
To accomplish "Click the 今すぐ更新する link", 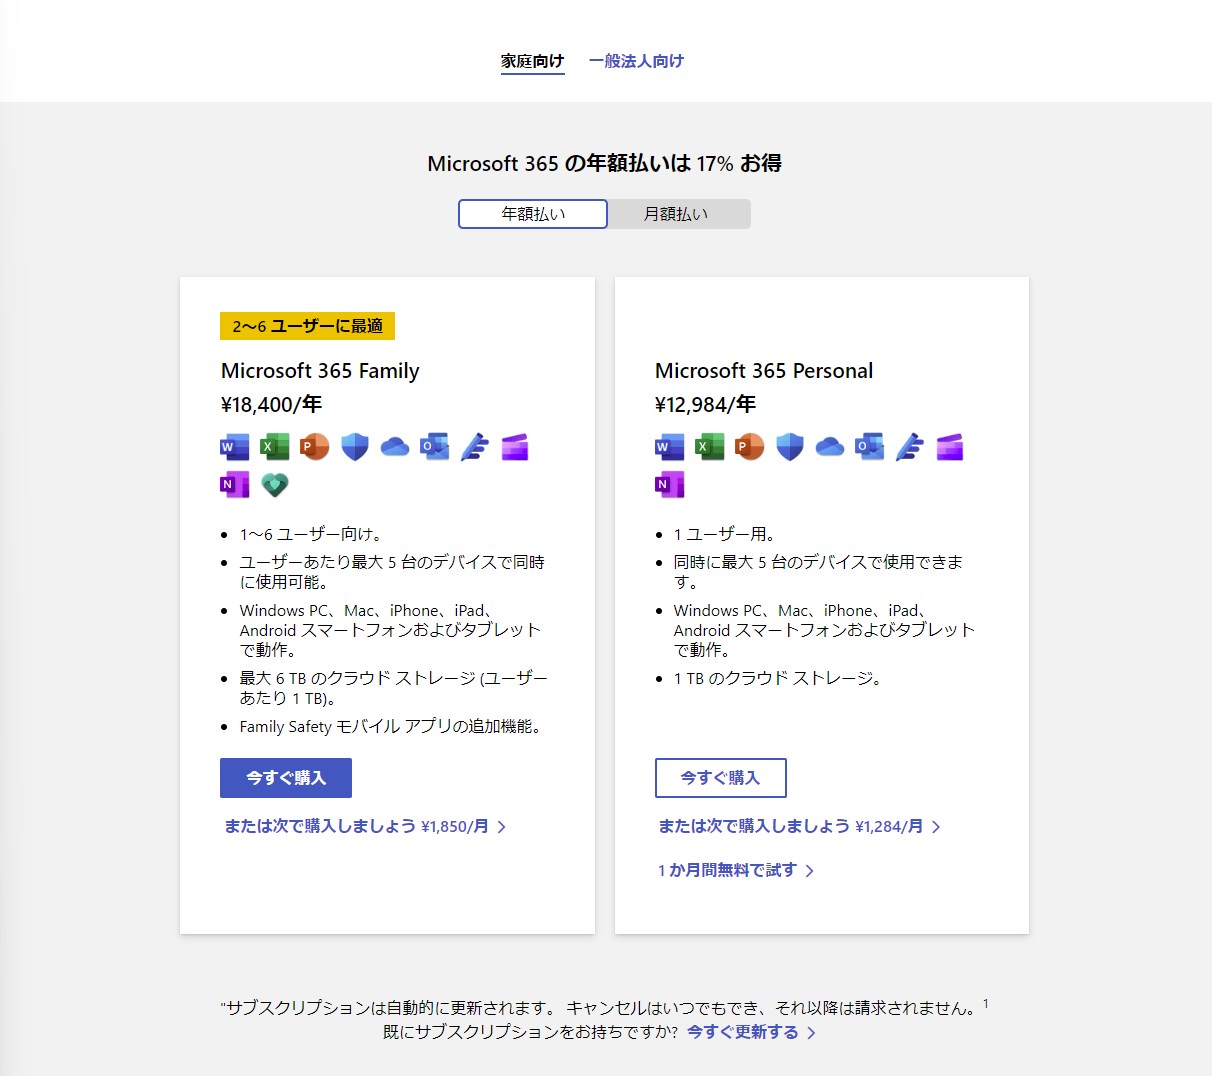I will (x=752, y=1032).
